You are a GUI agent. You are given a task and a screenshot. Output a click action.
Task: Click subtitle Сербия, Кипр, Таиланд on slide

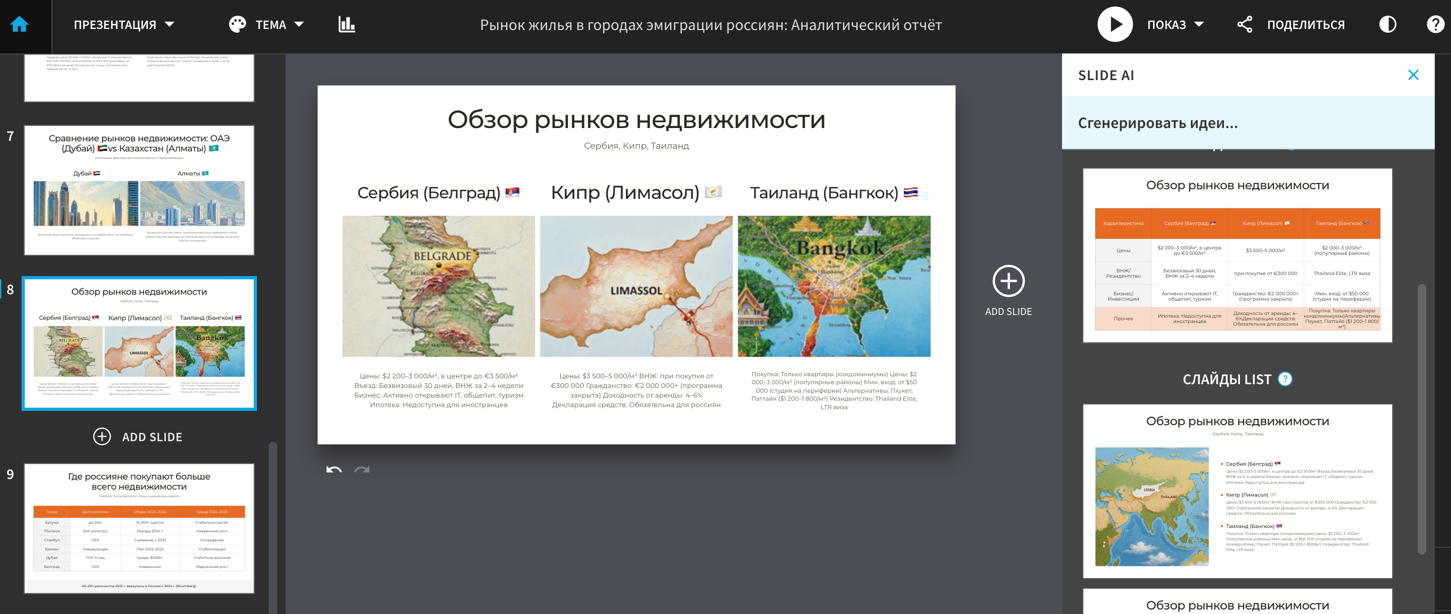point(636,146)
